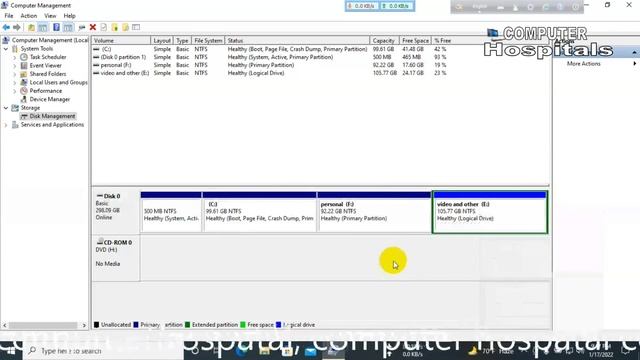Click the Services and Applications icon
Viewport: 640px width, 360px height.
pos(15,124)
